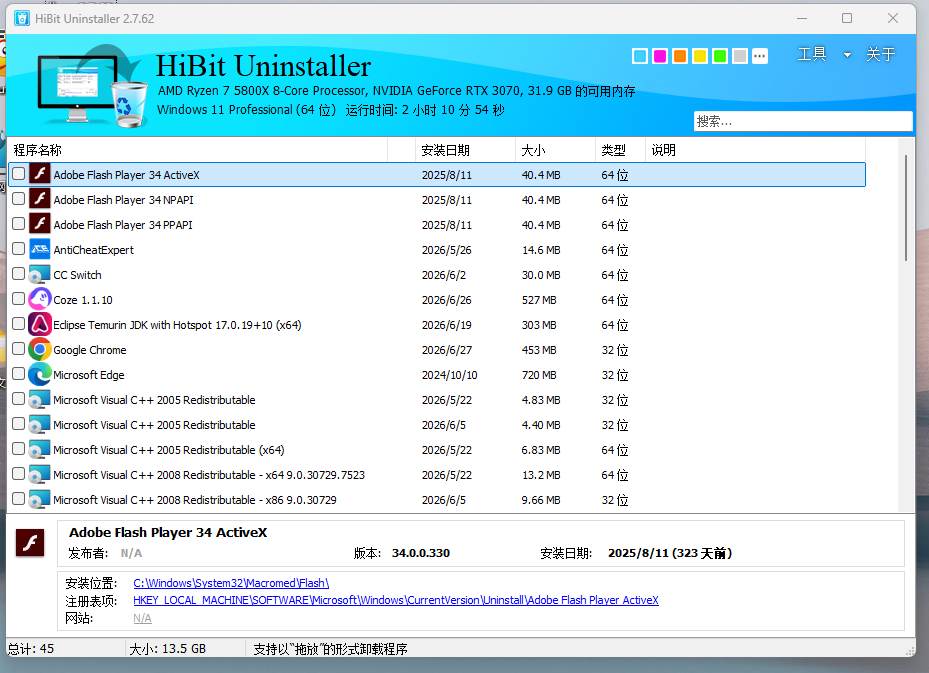
Task: Apply the light blue theme color
Action: coord(640,56)
